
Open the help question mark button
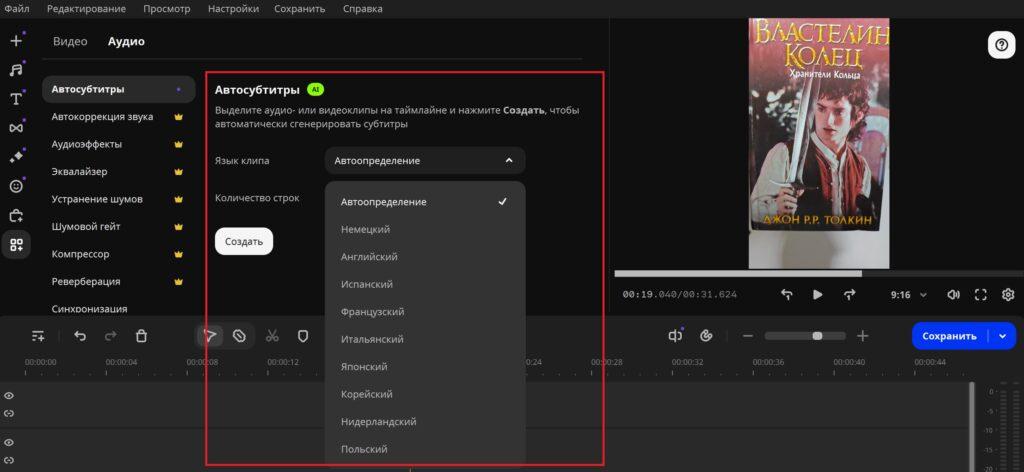pos(1001,45)
